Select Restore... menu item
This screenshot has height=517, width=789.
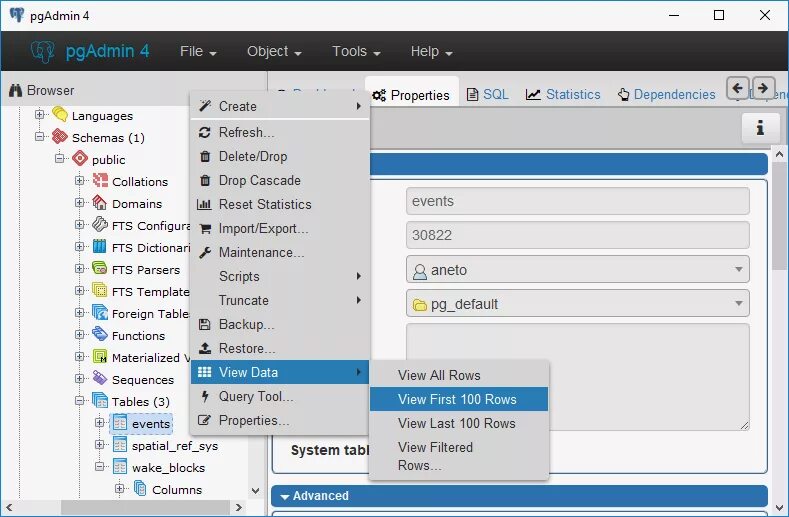280,348
